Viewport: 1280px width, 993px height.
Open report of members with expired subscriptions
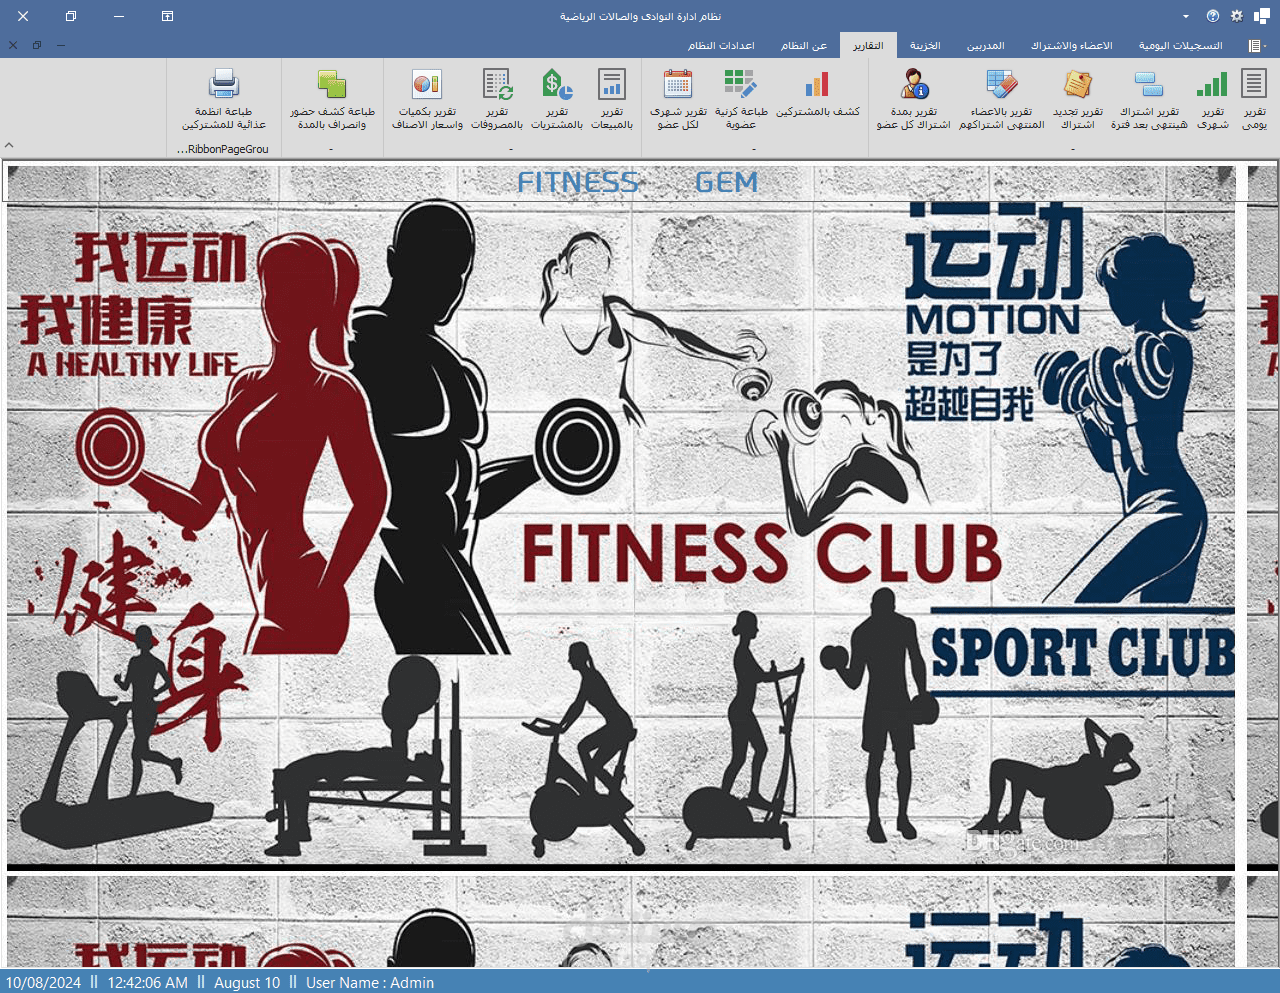click(1001, 98)
